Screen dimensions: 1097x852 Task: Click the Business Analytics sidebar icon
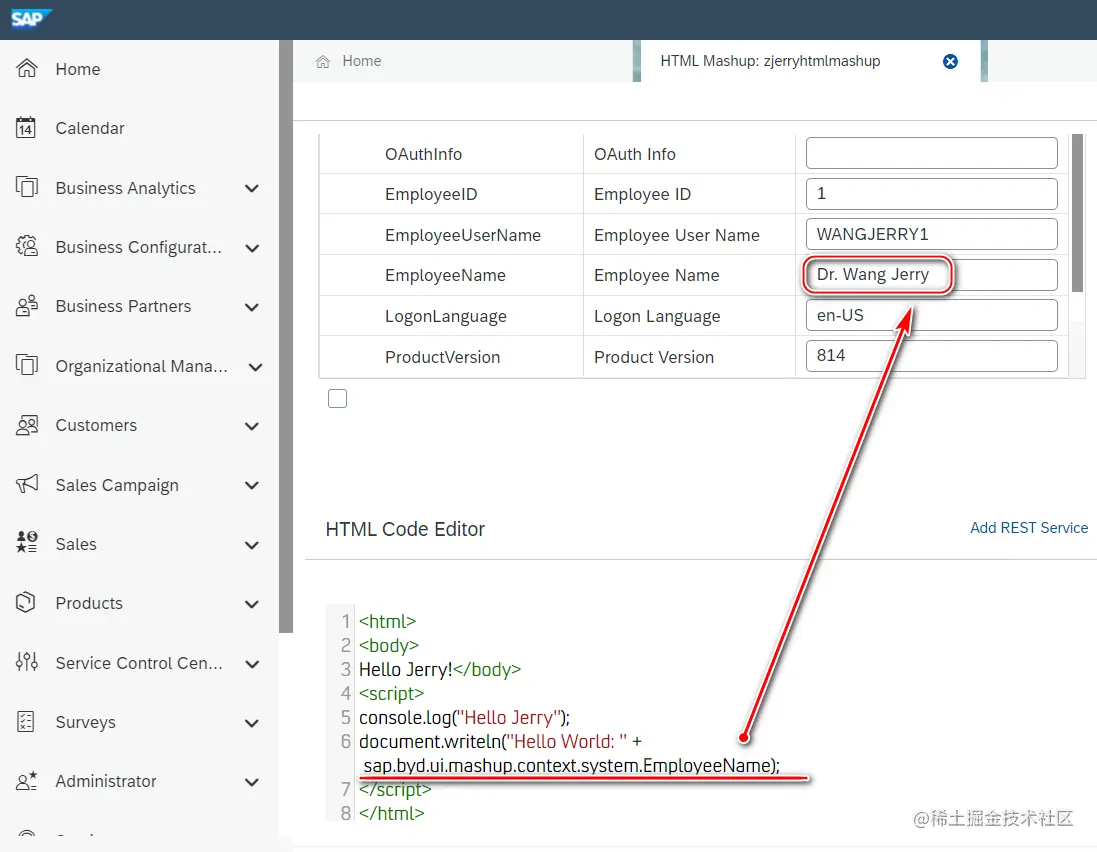(27, 187)
